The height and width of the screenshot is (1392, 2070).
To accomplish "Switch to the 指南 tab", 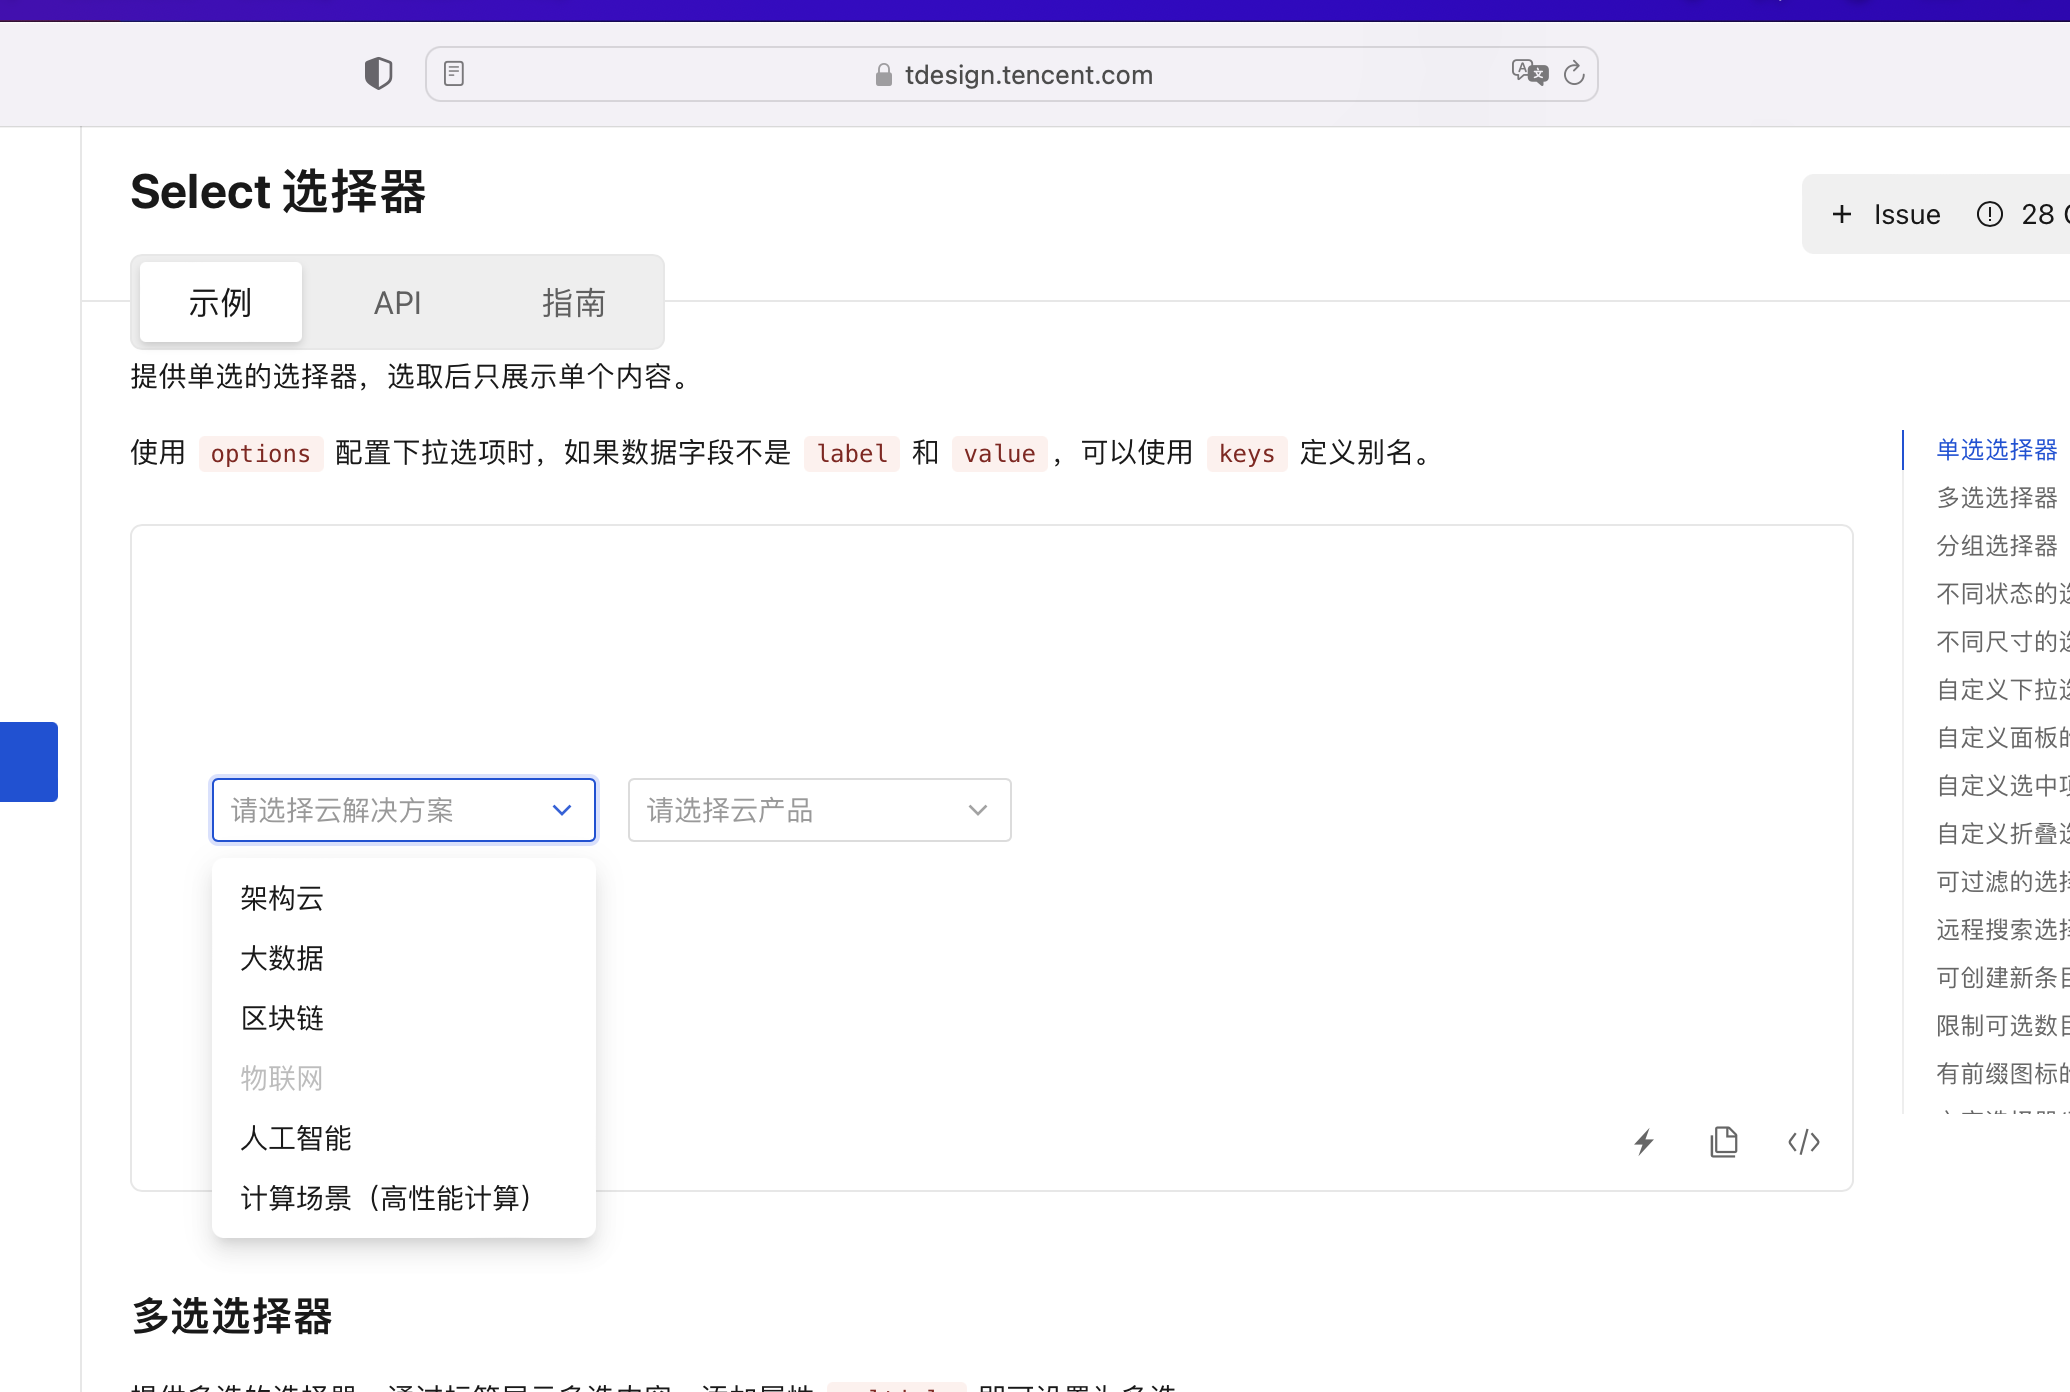I will [x=574, y=302].
